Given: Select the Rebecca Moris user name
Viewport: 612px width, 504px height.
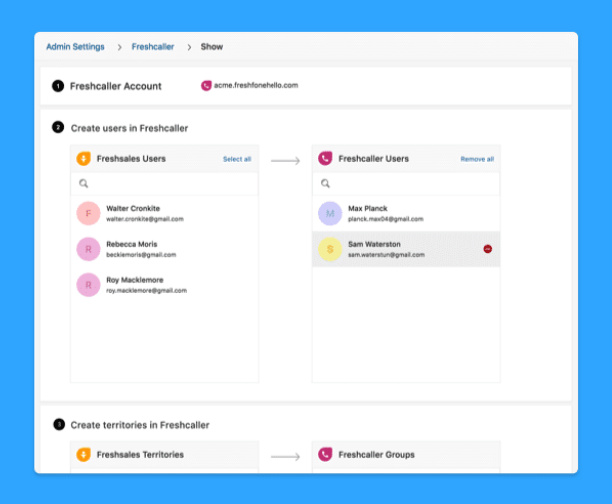Looking at the screenshot, I should point(132,244).
